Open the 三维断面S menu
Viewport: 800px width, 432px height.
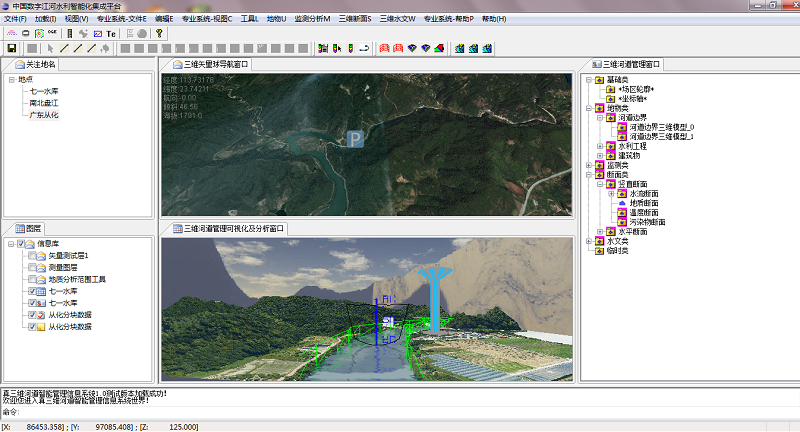click(x=355, y=19)
